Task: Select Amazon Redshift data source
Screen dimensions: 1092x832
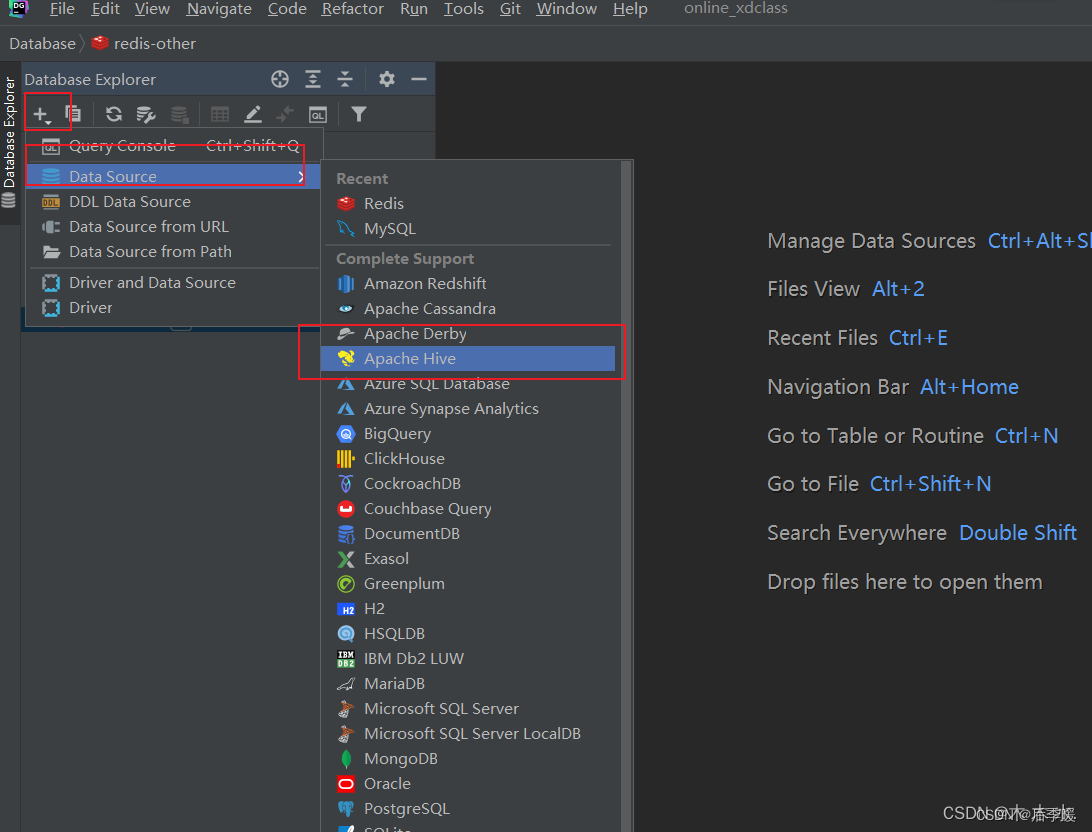Action: click(468, 283)
